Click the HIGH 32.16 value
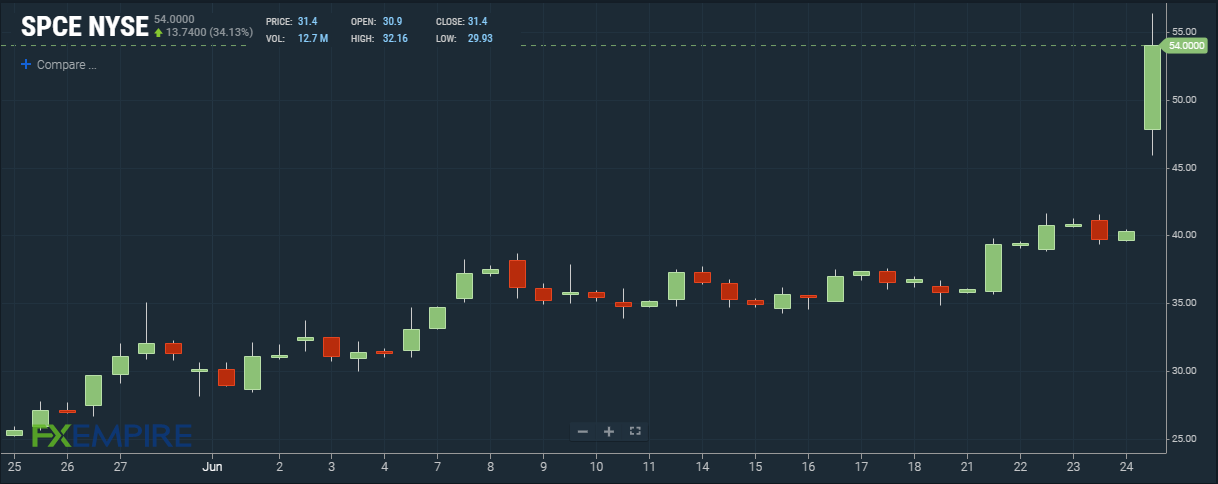The height and width of the screenshot is (484, 1218). point(394,39)
